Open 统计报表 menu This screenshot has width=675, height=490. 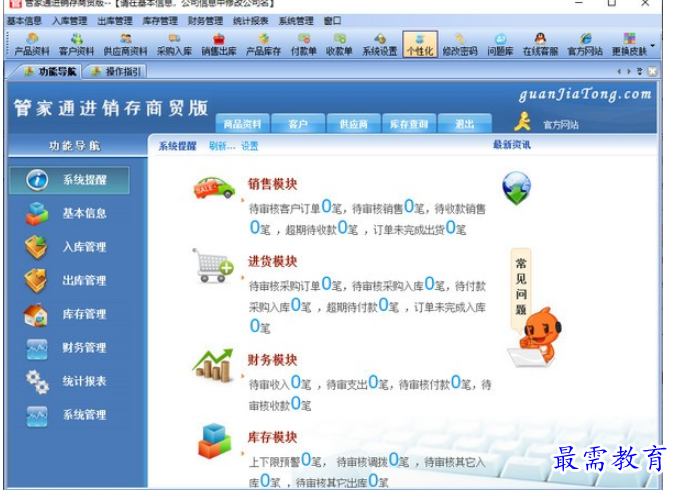point(251,20)
